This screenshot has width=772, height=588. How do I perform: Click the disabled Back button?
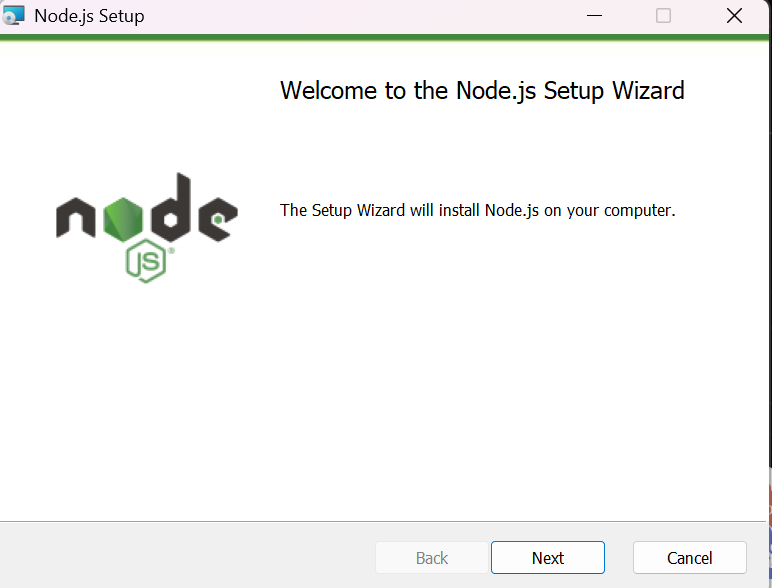[432, 557]
